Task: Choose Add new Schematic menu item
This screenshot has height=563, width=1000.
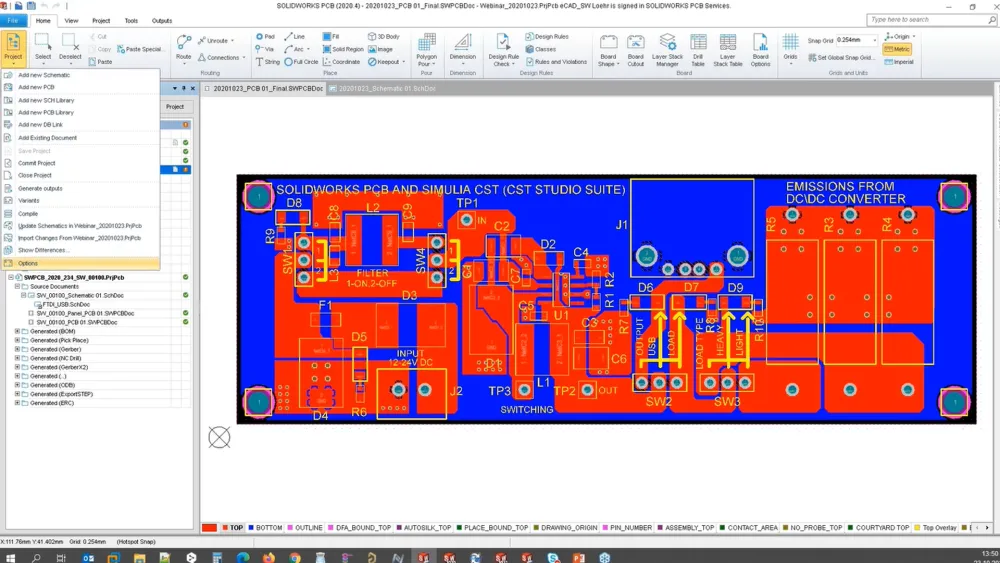Action: point(80,75)
